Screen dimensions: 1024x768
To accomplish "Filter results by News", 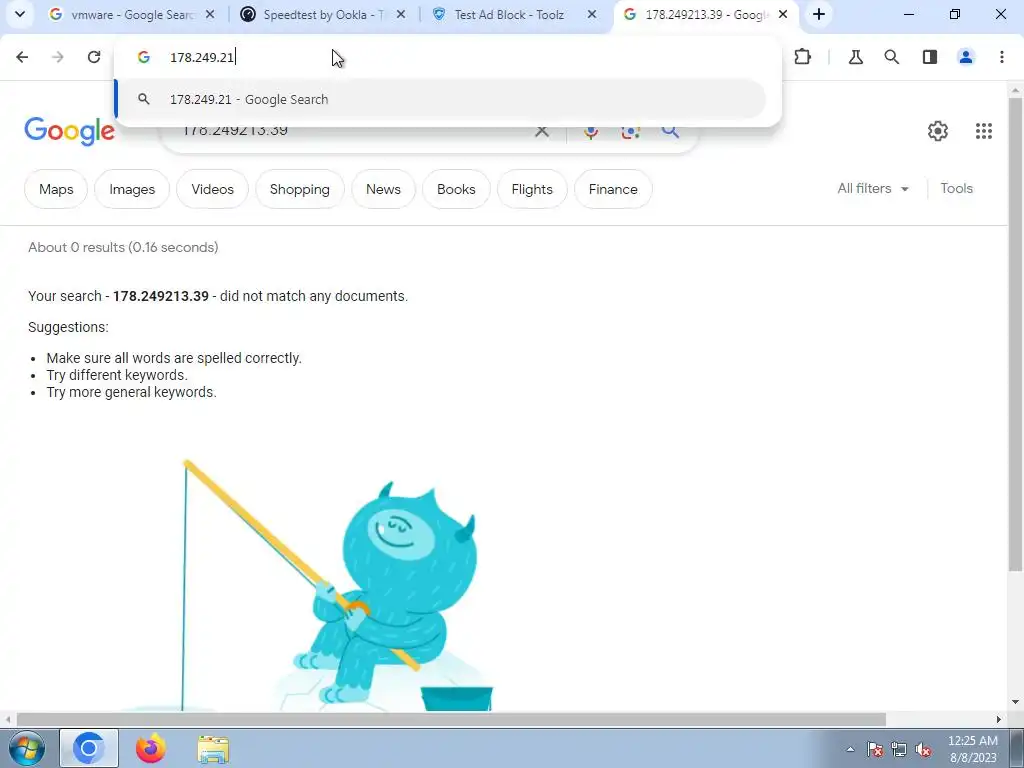I will tap(383, 189).
